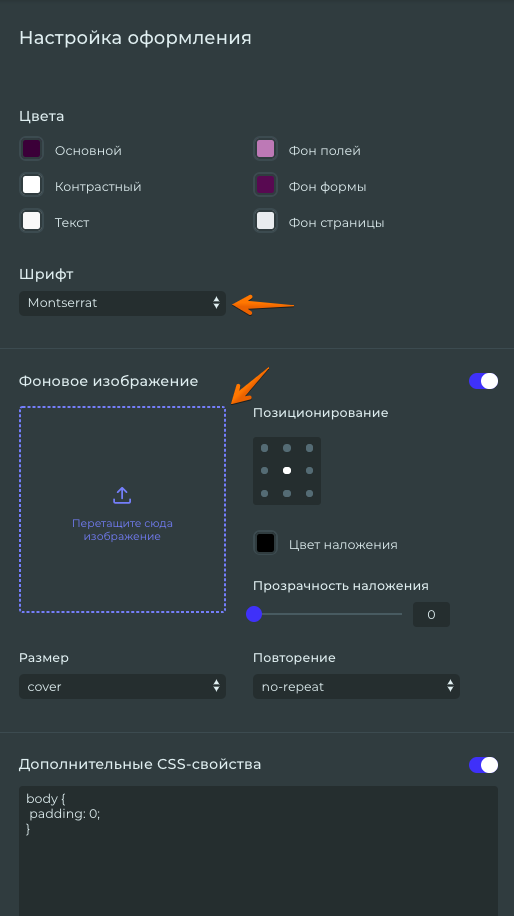Viewport: 514px width, 916px height.
Task: Select top-left positioning dot
Action: pos(265,448)
